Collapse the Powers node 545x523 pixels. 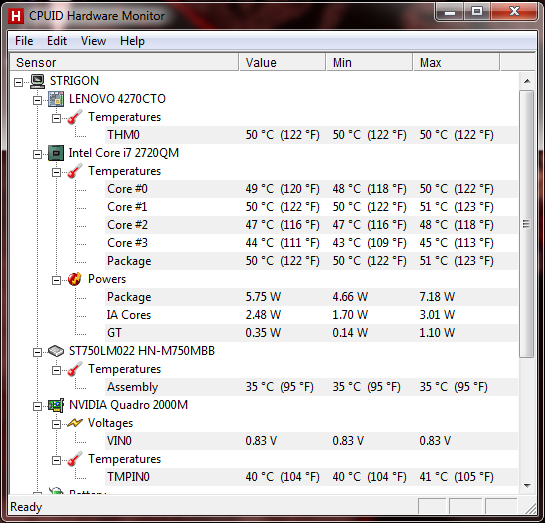[56, 280]
